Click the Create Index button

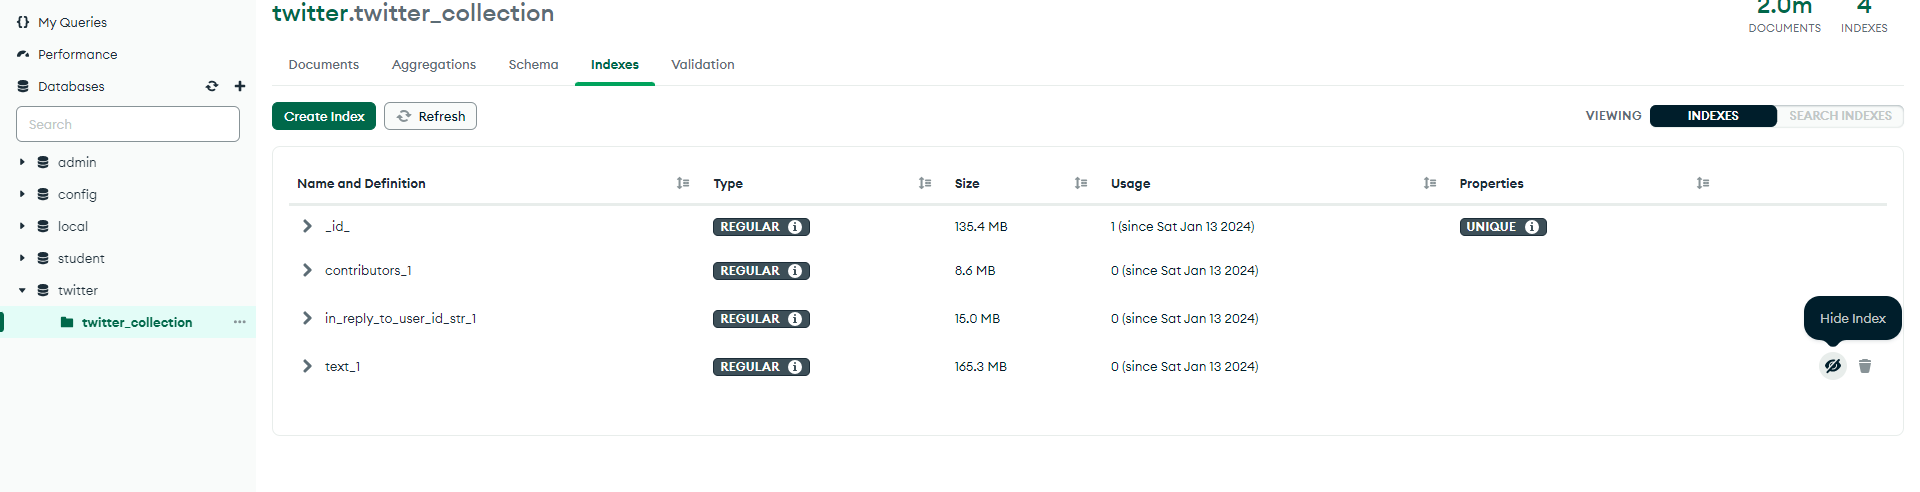pos(324,116)
